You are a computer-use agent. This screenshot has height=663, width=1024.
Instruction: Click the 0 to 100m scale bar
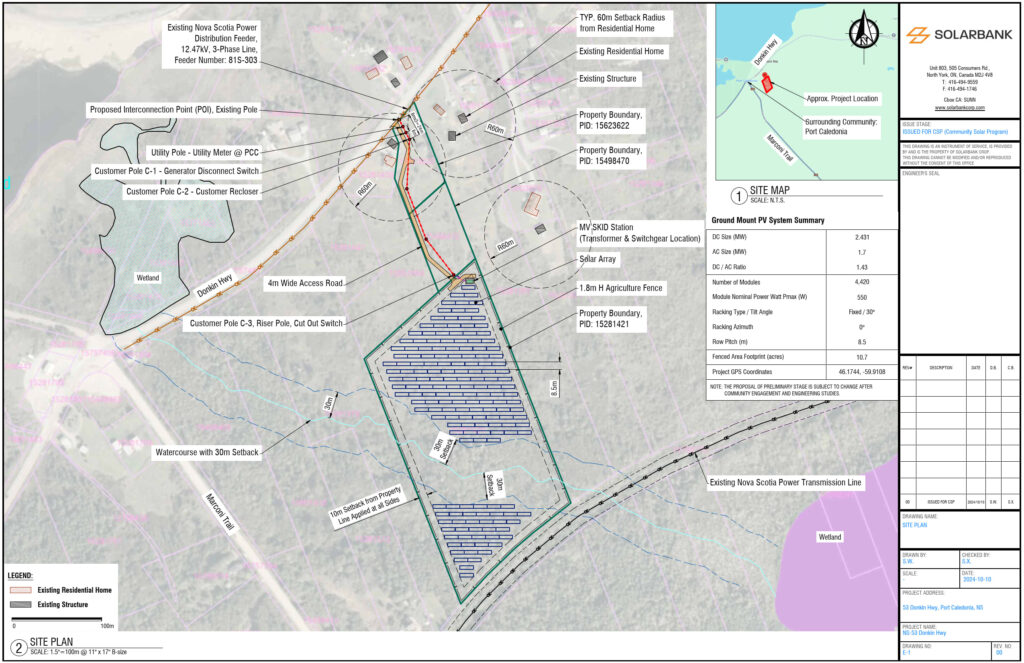[57, 619]
